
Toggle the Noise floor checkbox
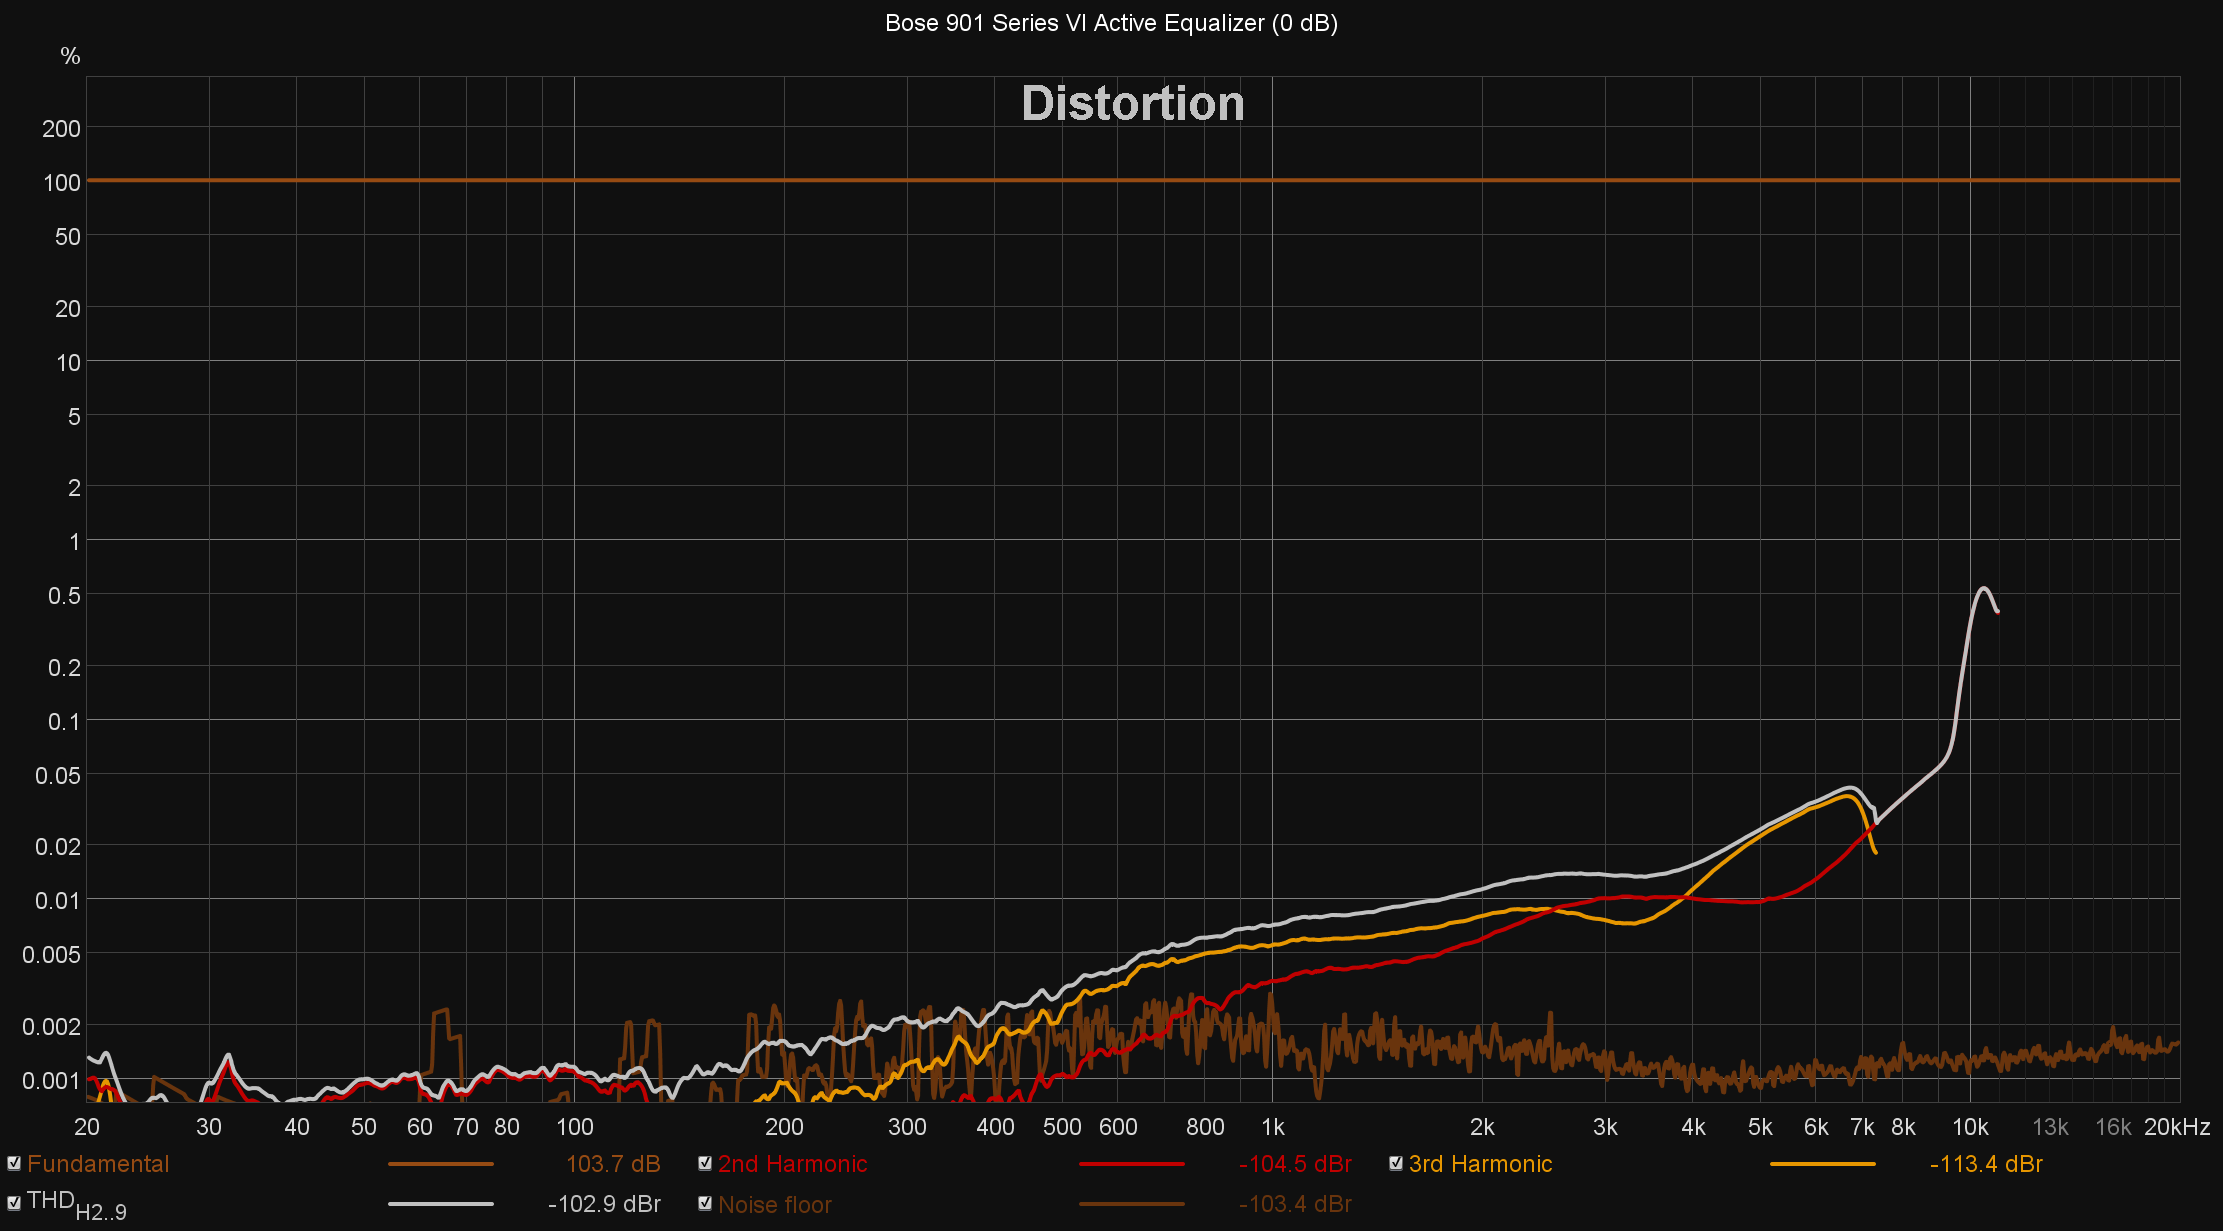coord(705,1203)
